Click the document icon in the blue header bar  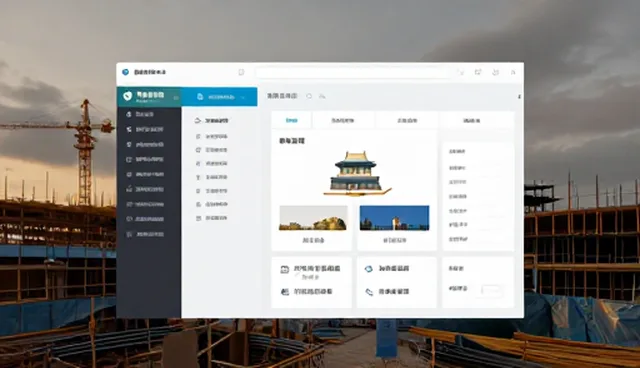point(200,97)
